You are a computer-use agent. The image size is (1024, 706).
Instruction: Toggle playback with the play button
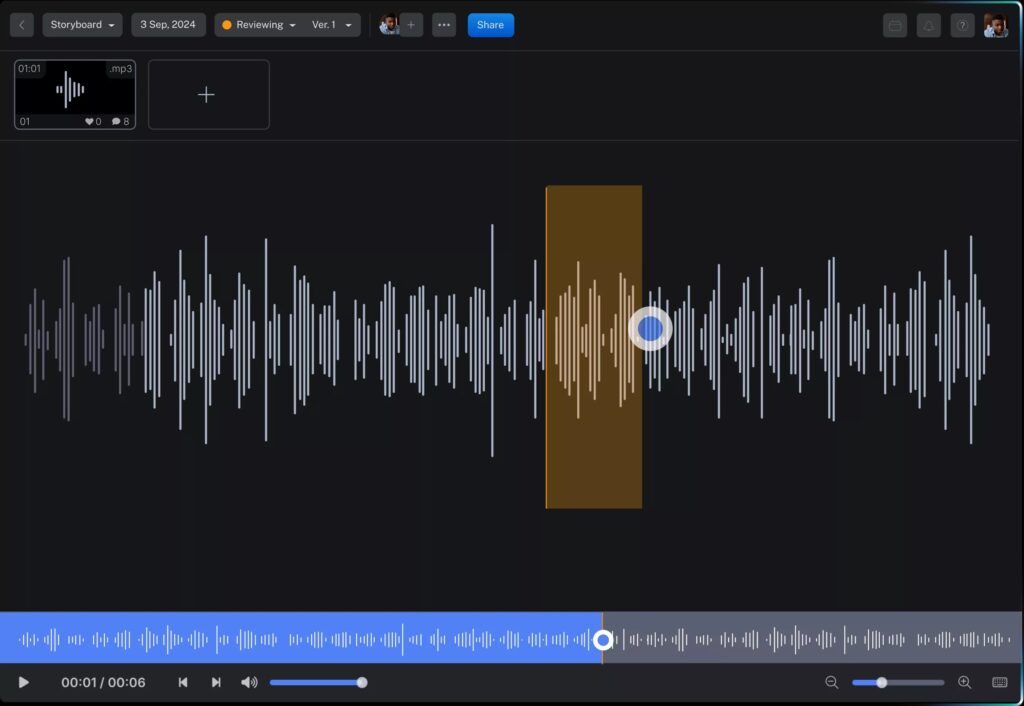[x=24, y=682]
